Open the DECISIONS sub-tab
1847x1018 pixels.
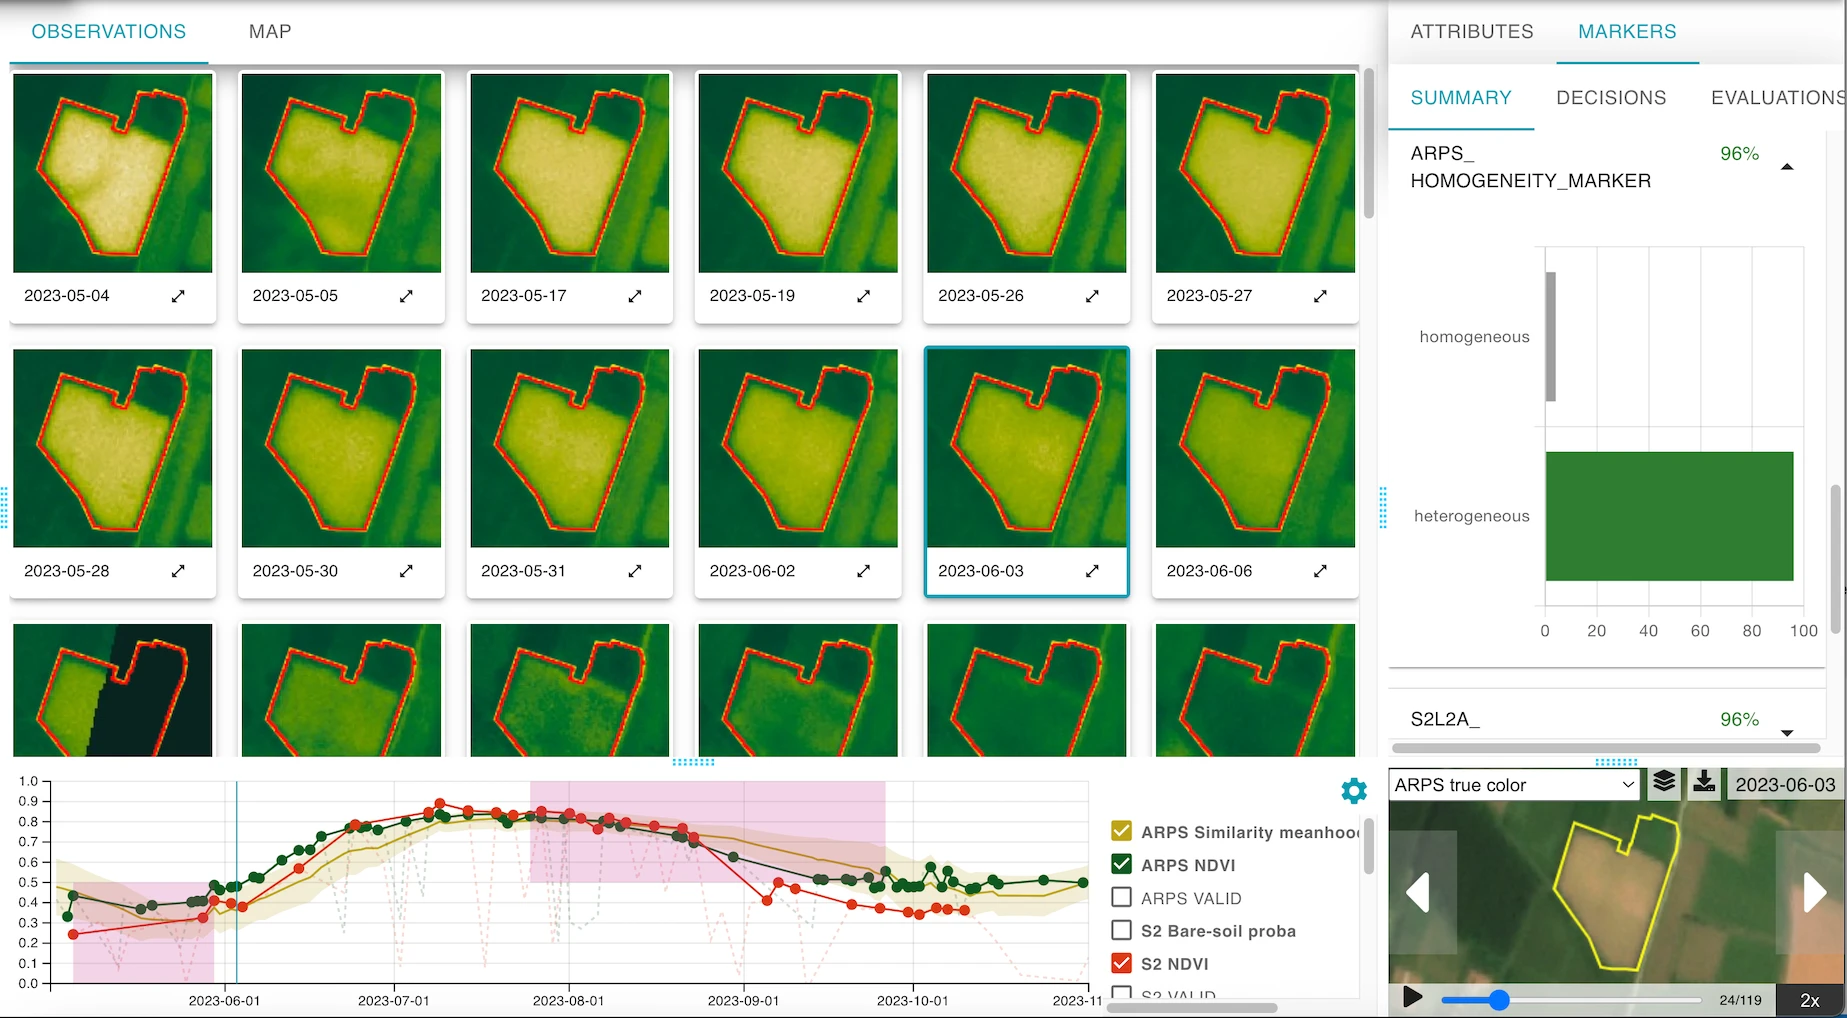click(1611, 98)
